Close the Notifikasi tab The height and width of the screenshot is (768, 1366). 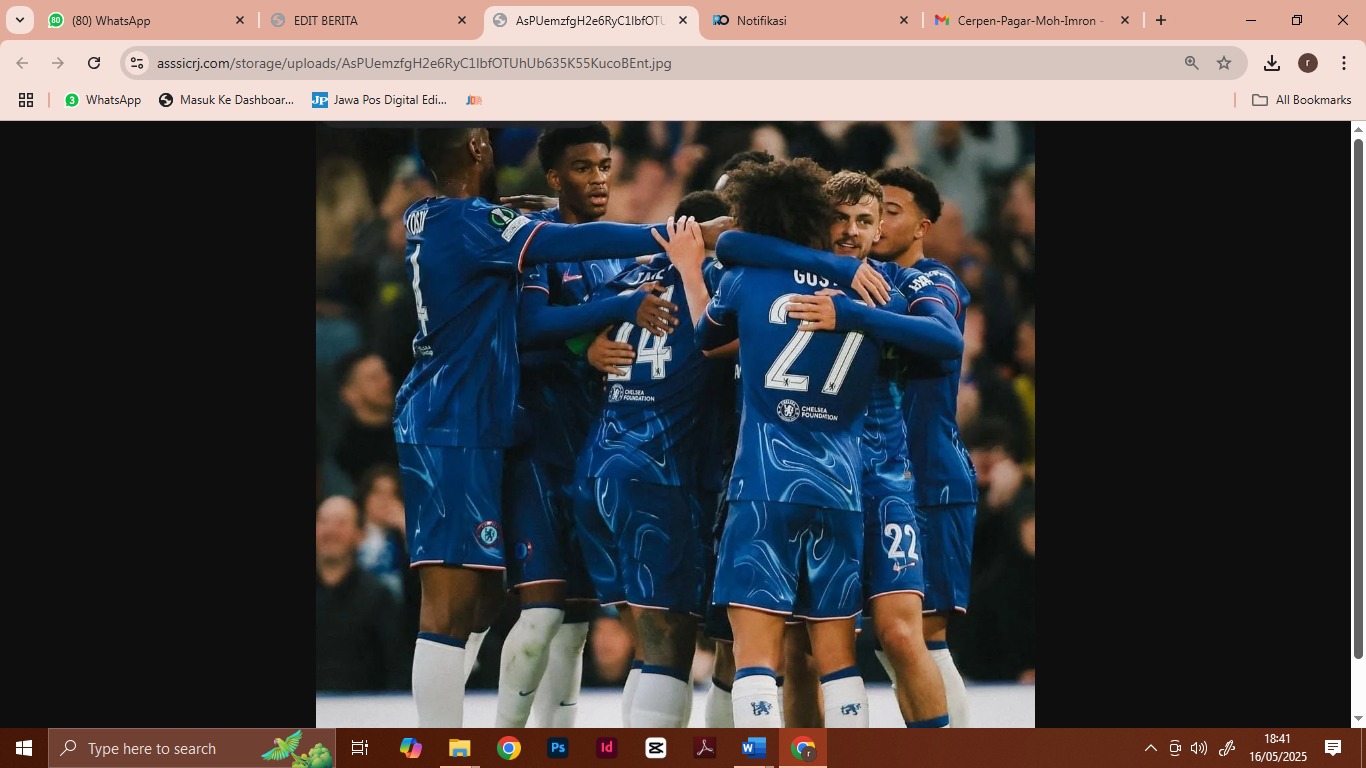click(904, 20)
